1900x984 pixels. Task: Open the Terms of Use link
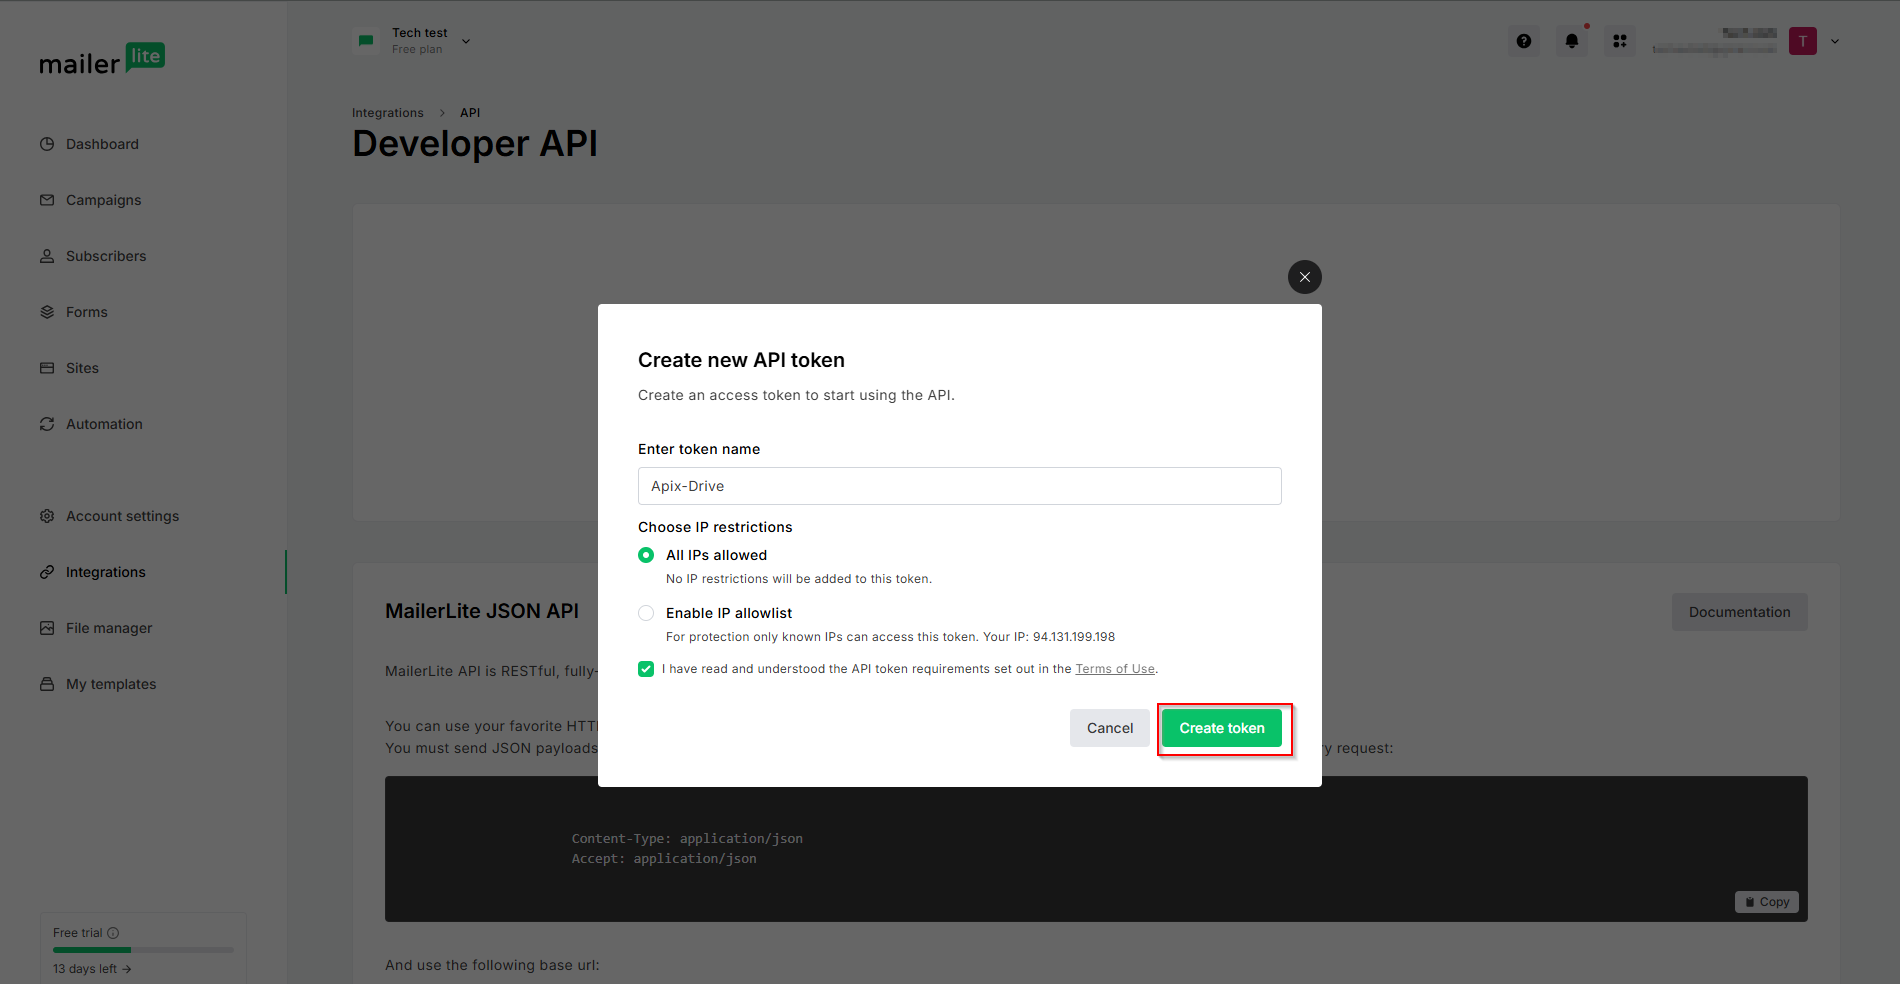point(1114,669)
